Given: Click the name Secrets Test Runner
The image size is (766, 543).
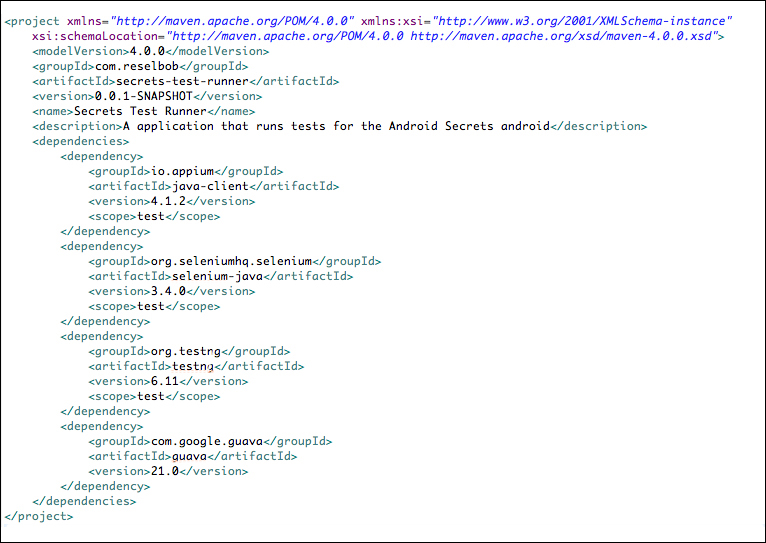Looking at the screenshot, I should tap(140, 111).
